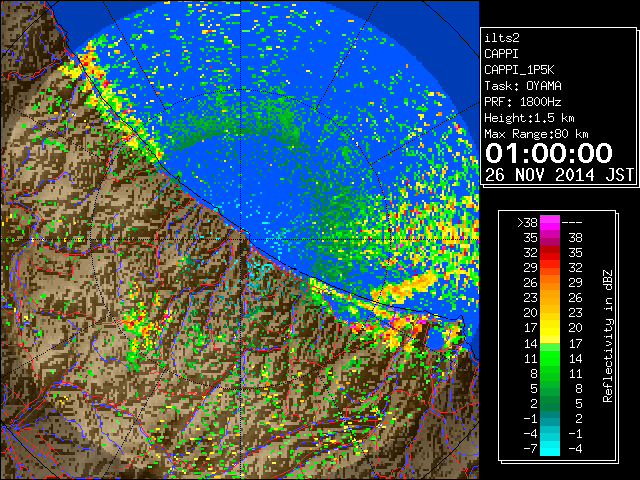Click the "---" legend upper-bound label
This screenshot has width=640, height=480.
[572, 223]
